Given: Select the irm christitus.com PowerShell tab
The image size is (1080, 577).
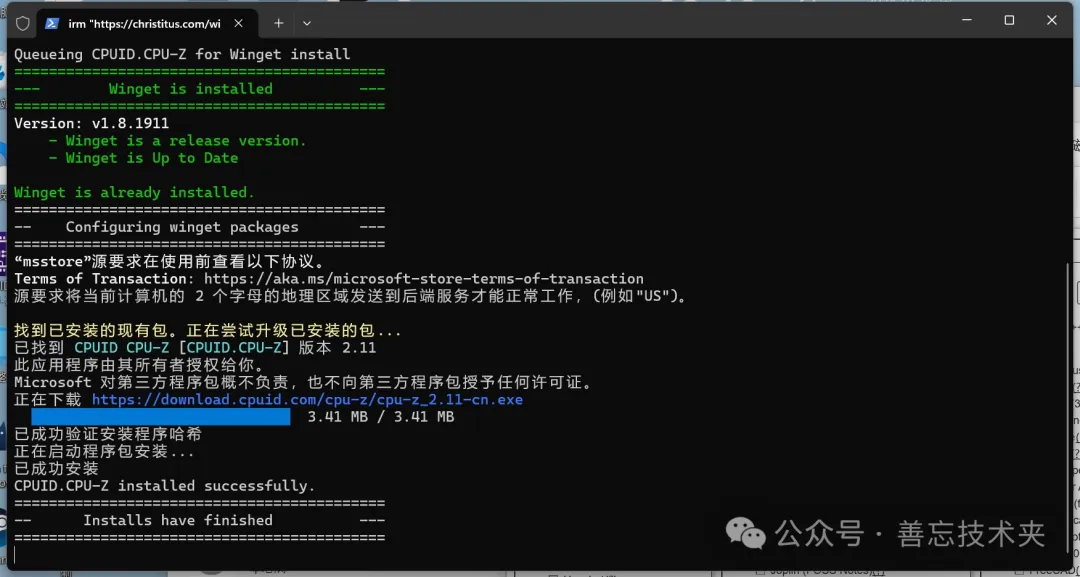Looking at the screenshot, I should tap(145, 23).
